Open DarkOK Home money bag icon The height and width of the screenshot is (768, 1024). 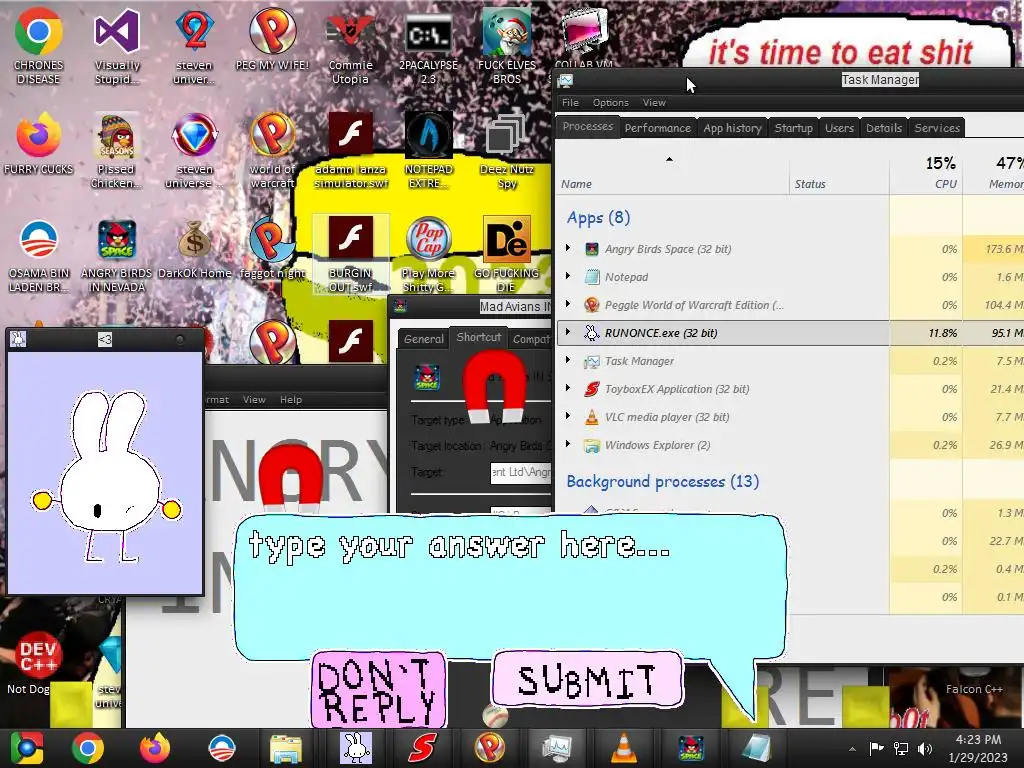195,249
